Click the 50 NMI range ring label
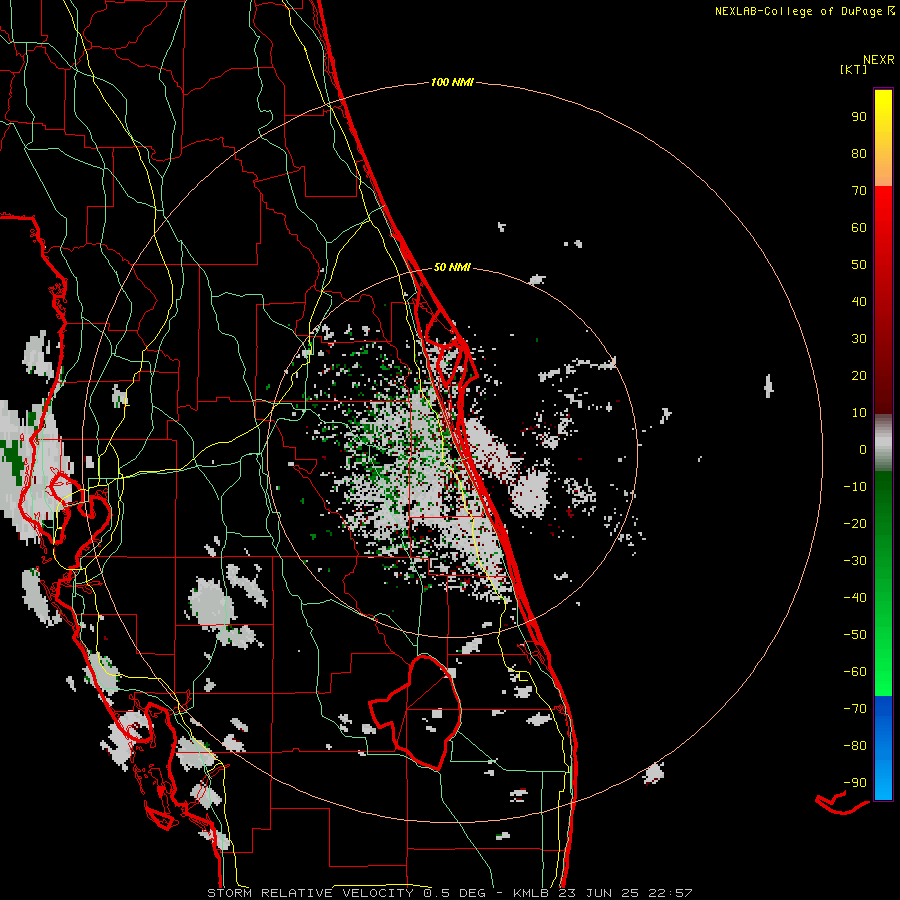The width and height of the screenshot is (900, 900). (x=452, y=267)
